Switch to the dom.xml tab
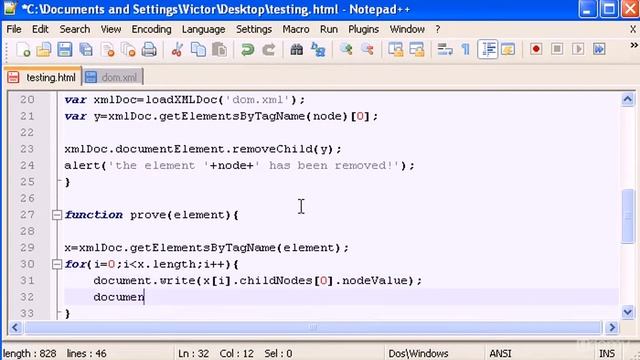Screen dimensions: 640x360 coord(113,77)
